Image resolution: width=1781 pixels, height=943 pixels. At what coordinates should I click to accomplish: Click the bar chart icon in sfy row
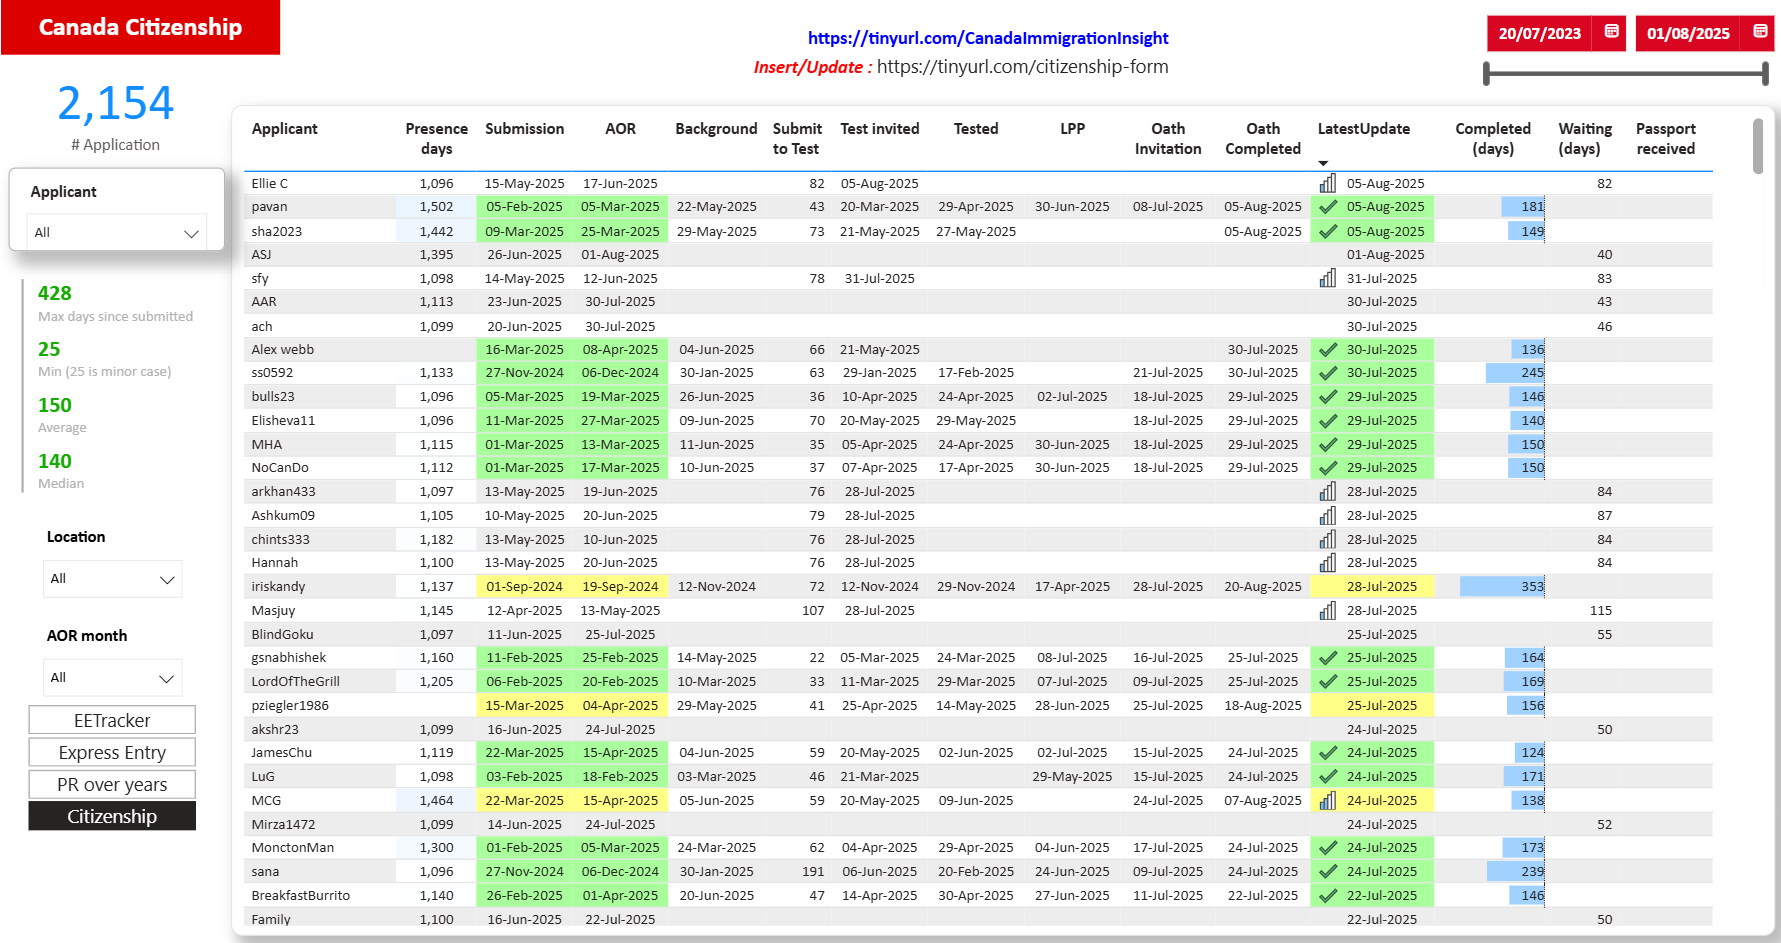pos(1328,278)
